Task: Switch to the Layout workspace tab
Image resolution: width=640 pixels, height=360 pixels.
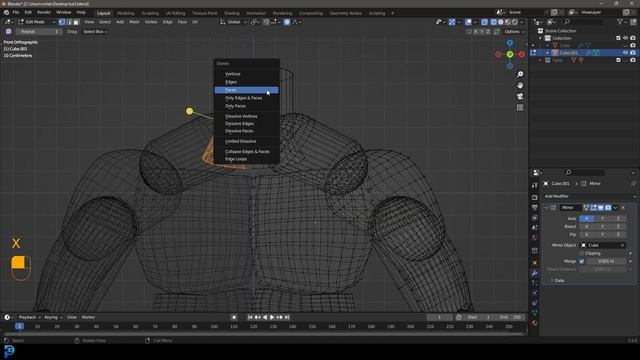Action: 103,13
